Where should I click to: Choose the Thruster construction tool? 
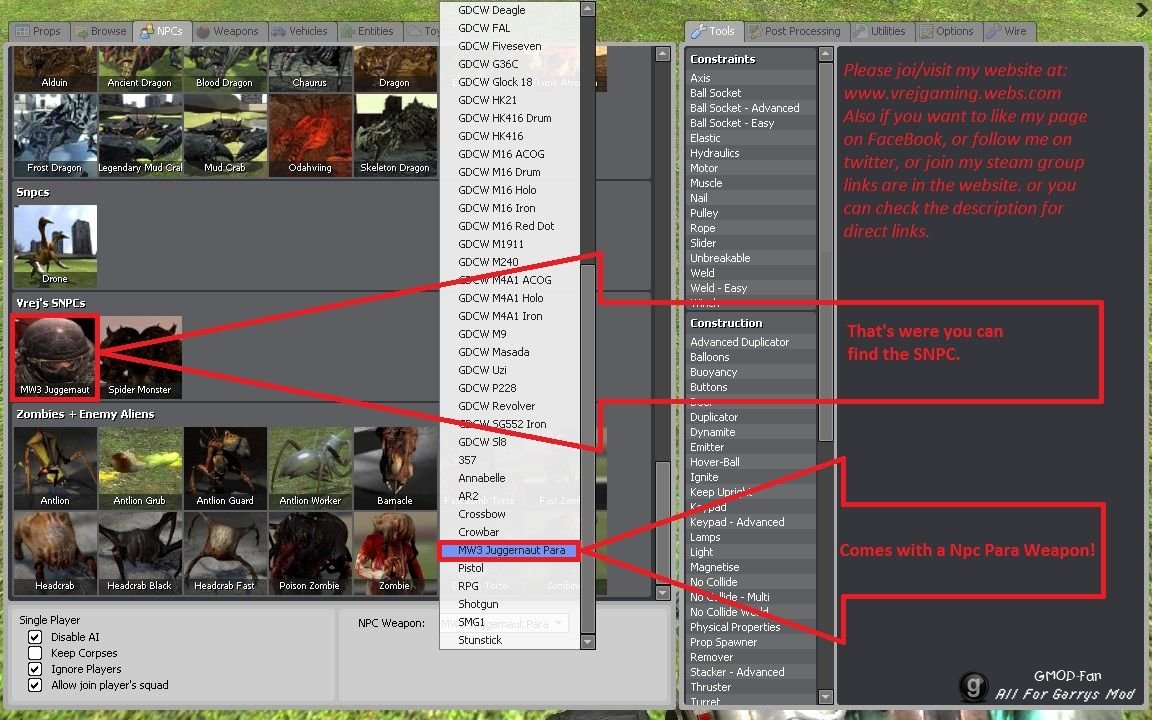coord(752,688)
